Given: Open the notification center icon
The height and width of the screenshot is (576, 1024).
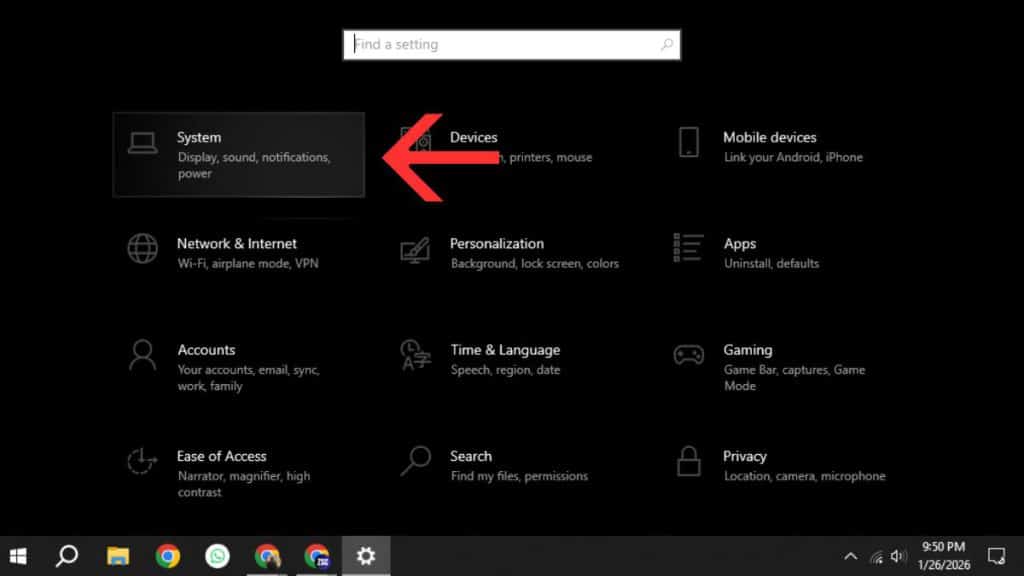Looking at the screenshot, I should pyautogui.click(x=996, y=556).
